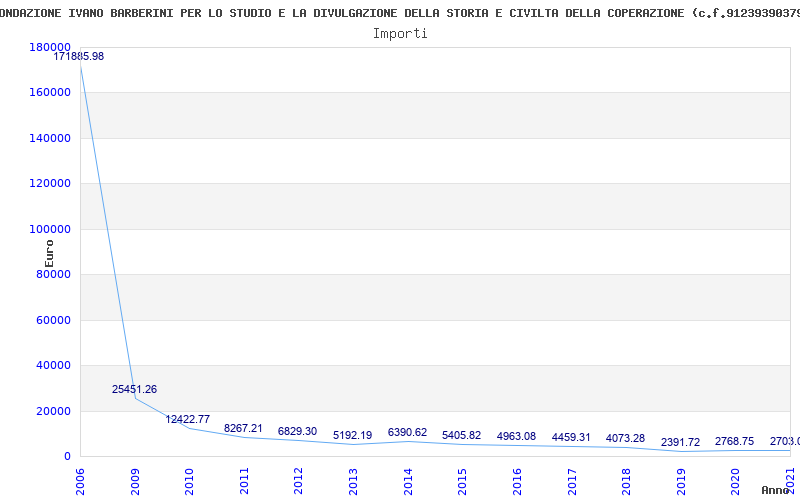Click the data label 12422.77

tap(188, 419)
